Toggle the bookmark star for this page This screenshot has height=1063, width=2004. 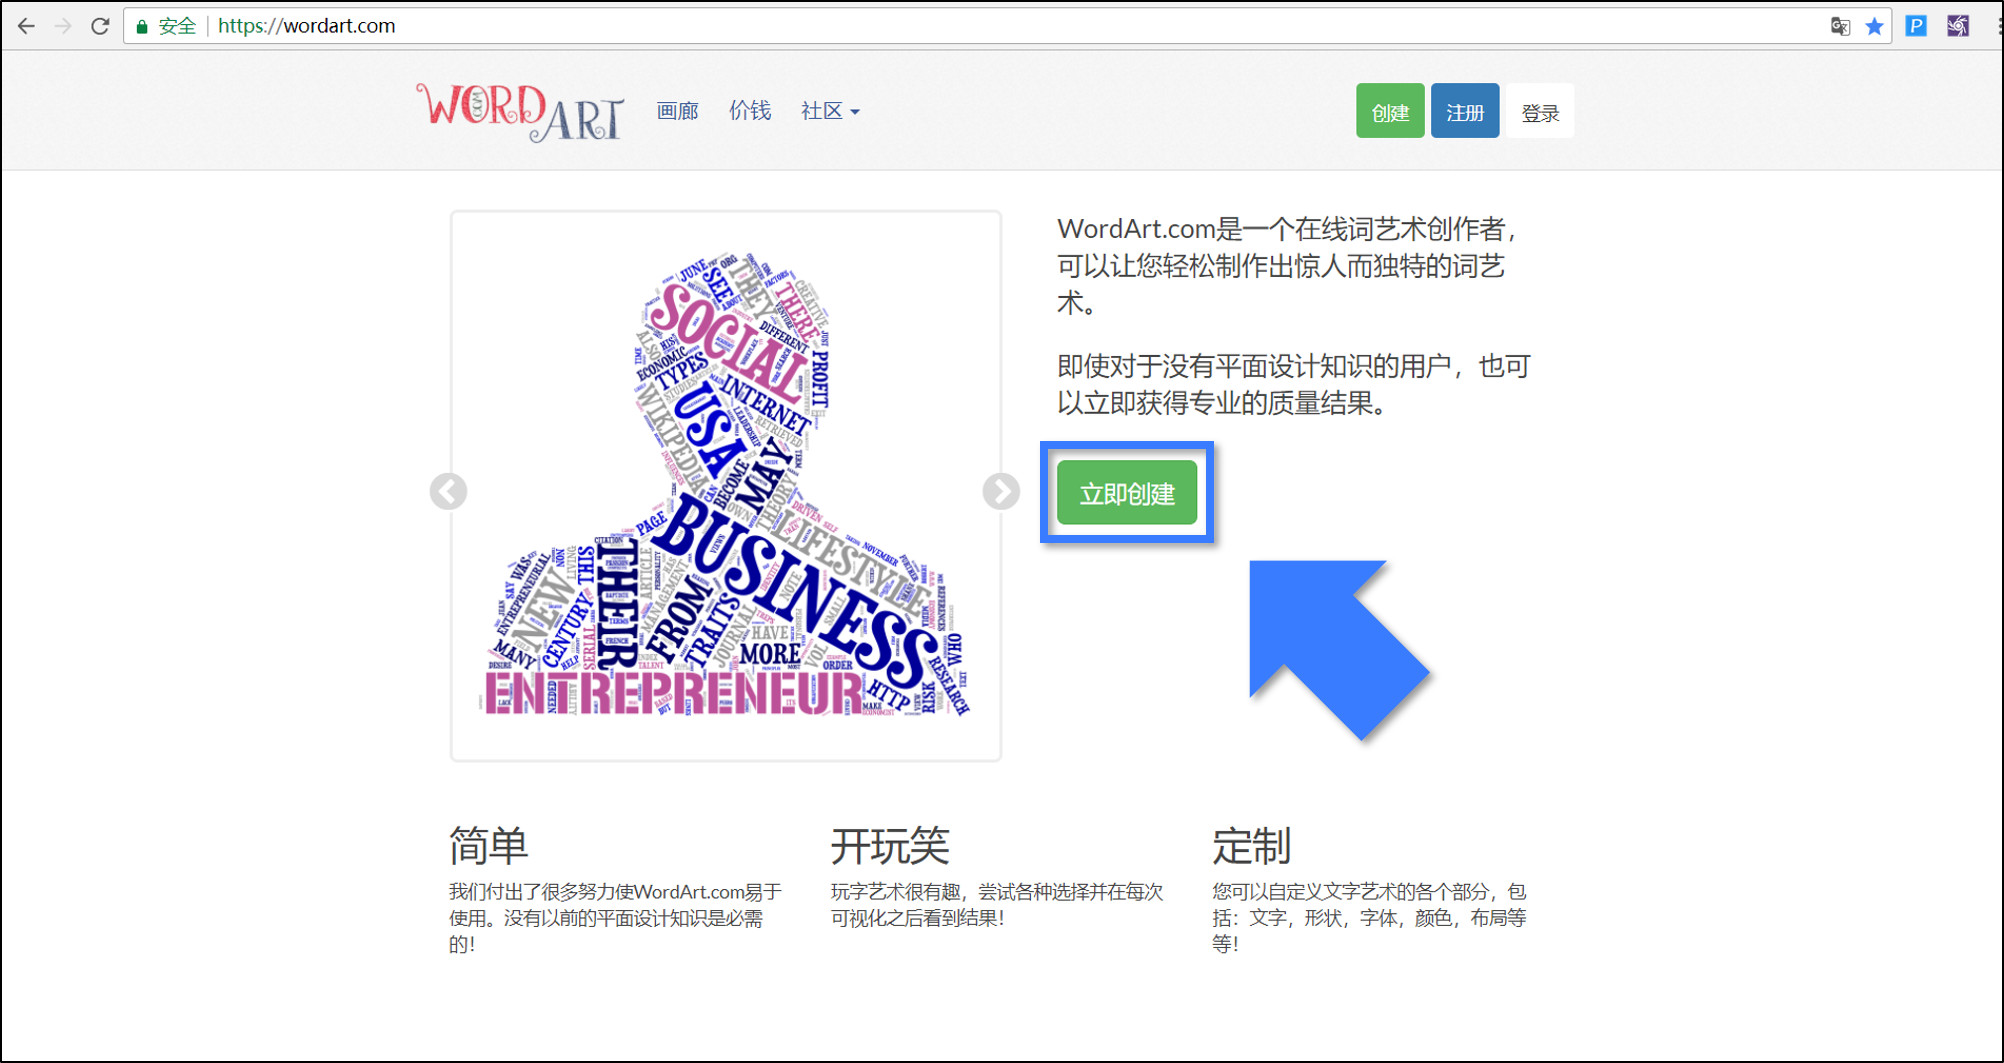1875,26
